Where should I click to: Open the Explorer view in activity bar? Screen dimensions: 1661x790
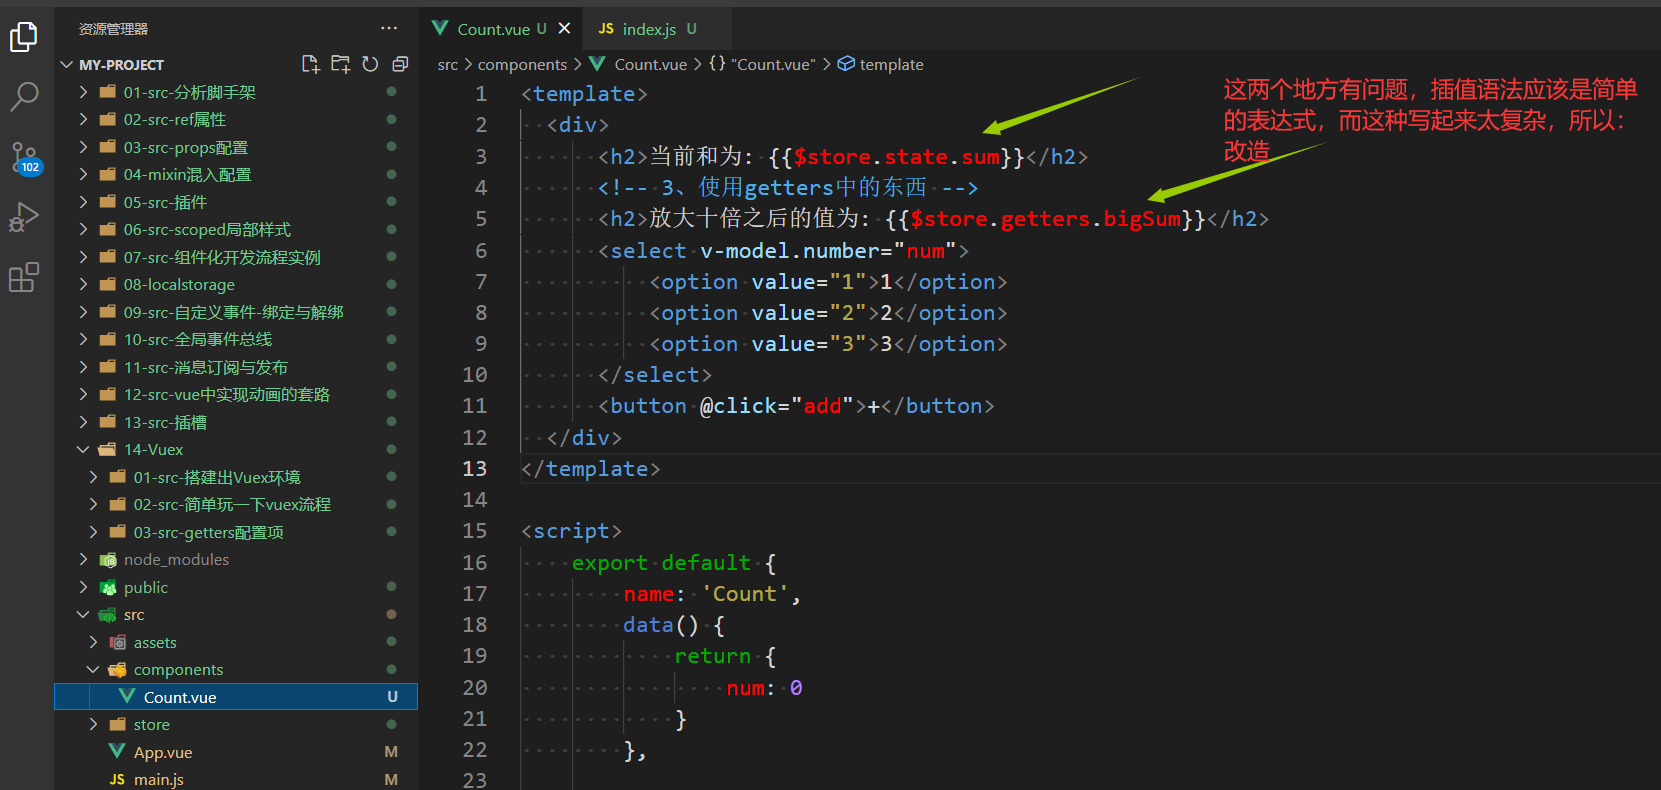(x=24, y=37)
